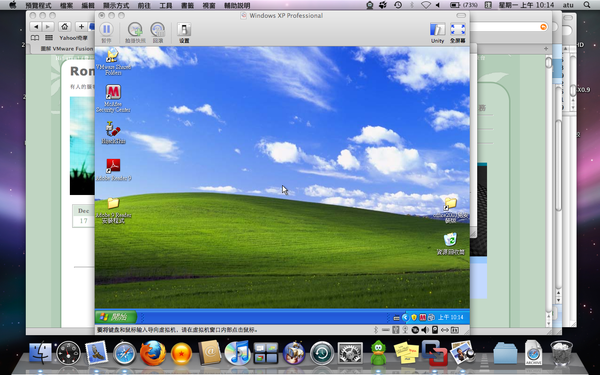Viewport: 600px width, 375px height.
Task: Open the Apple menu
Action: click(x=13, y=5)
